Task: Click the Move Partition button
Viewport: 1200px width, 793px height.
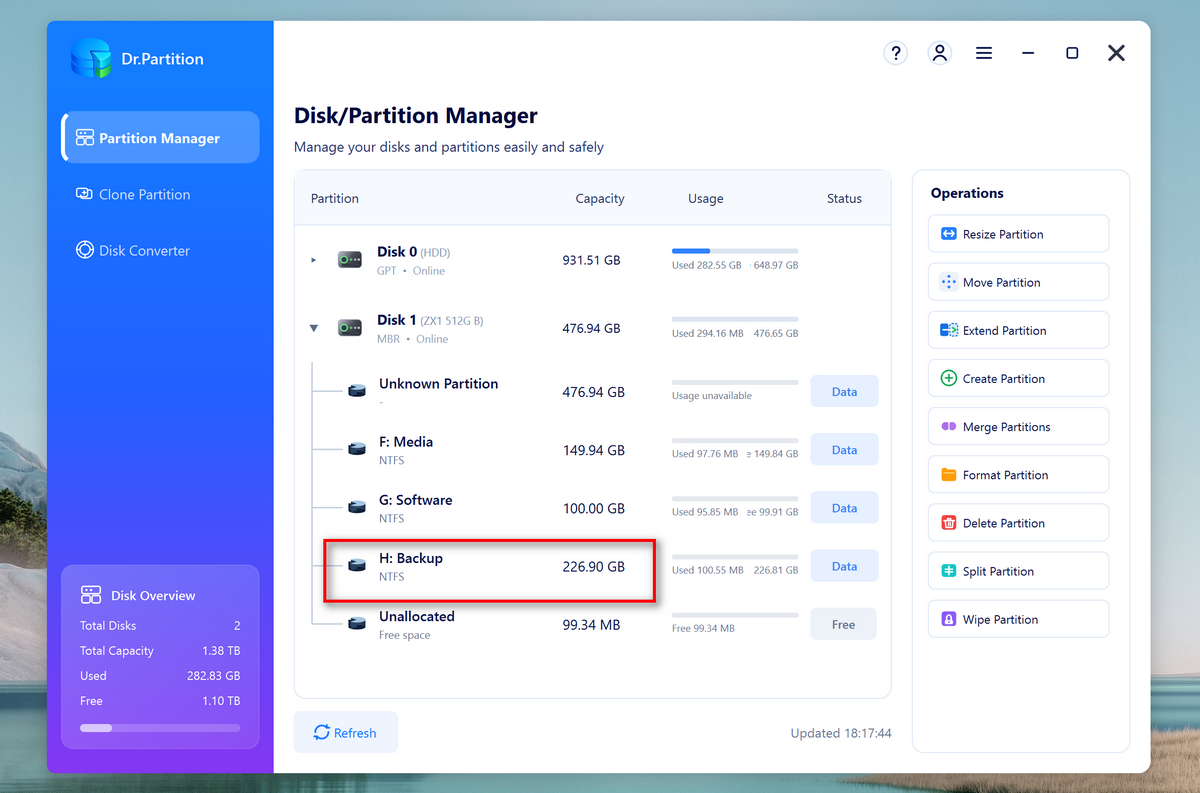Action: click(x=1019, y=282)
